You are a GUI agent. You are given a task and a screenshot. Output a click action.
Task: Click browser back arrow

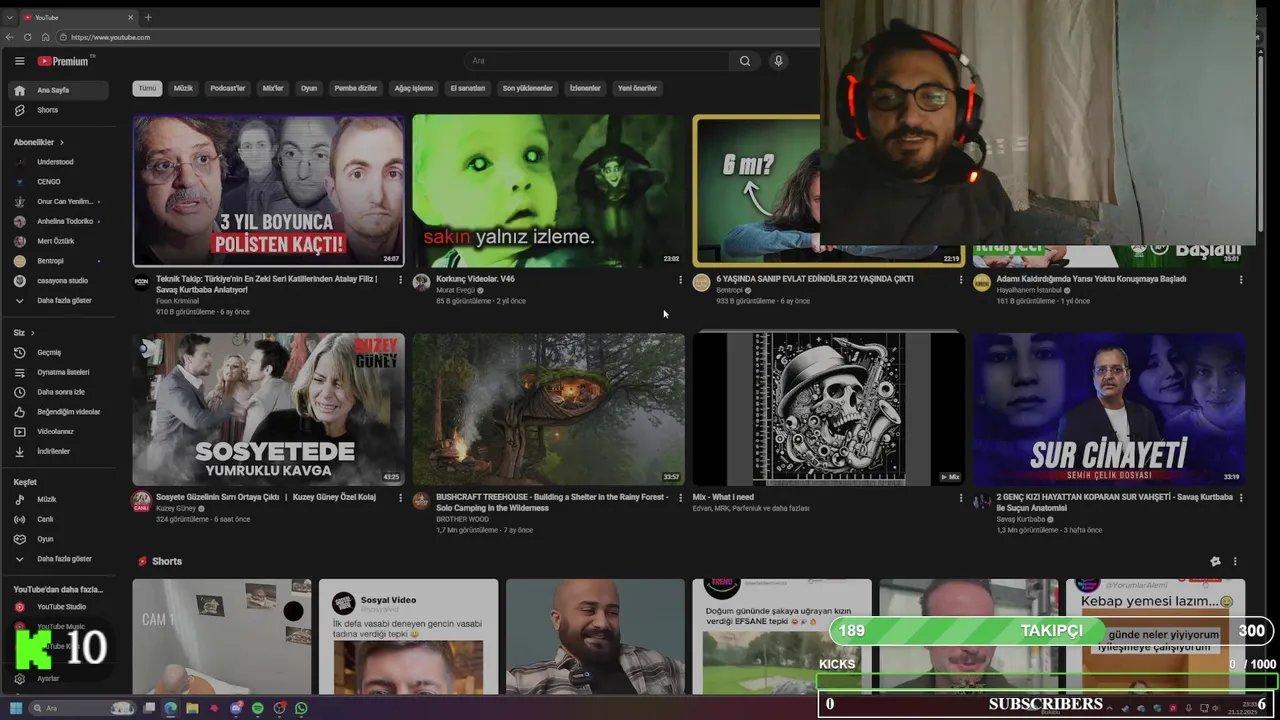tap(10, 37)
